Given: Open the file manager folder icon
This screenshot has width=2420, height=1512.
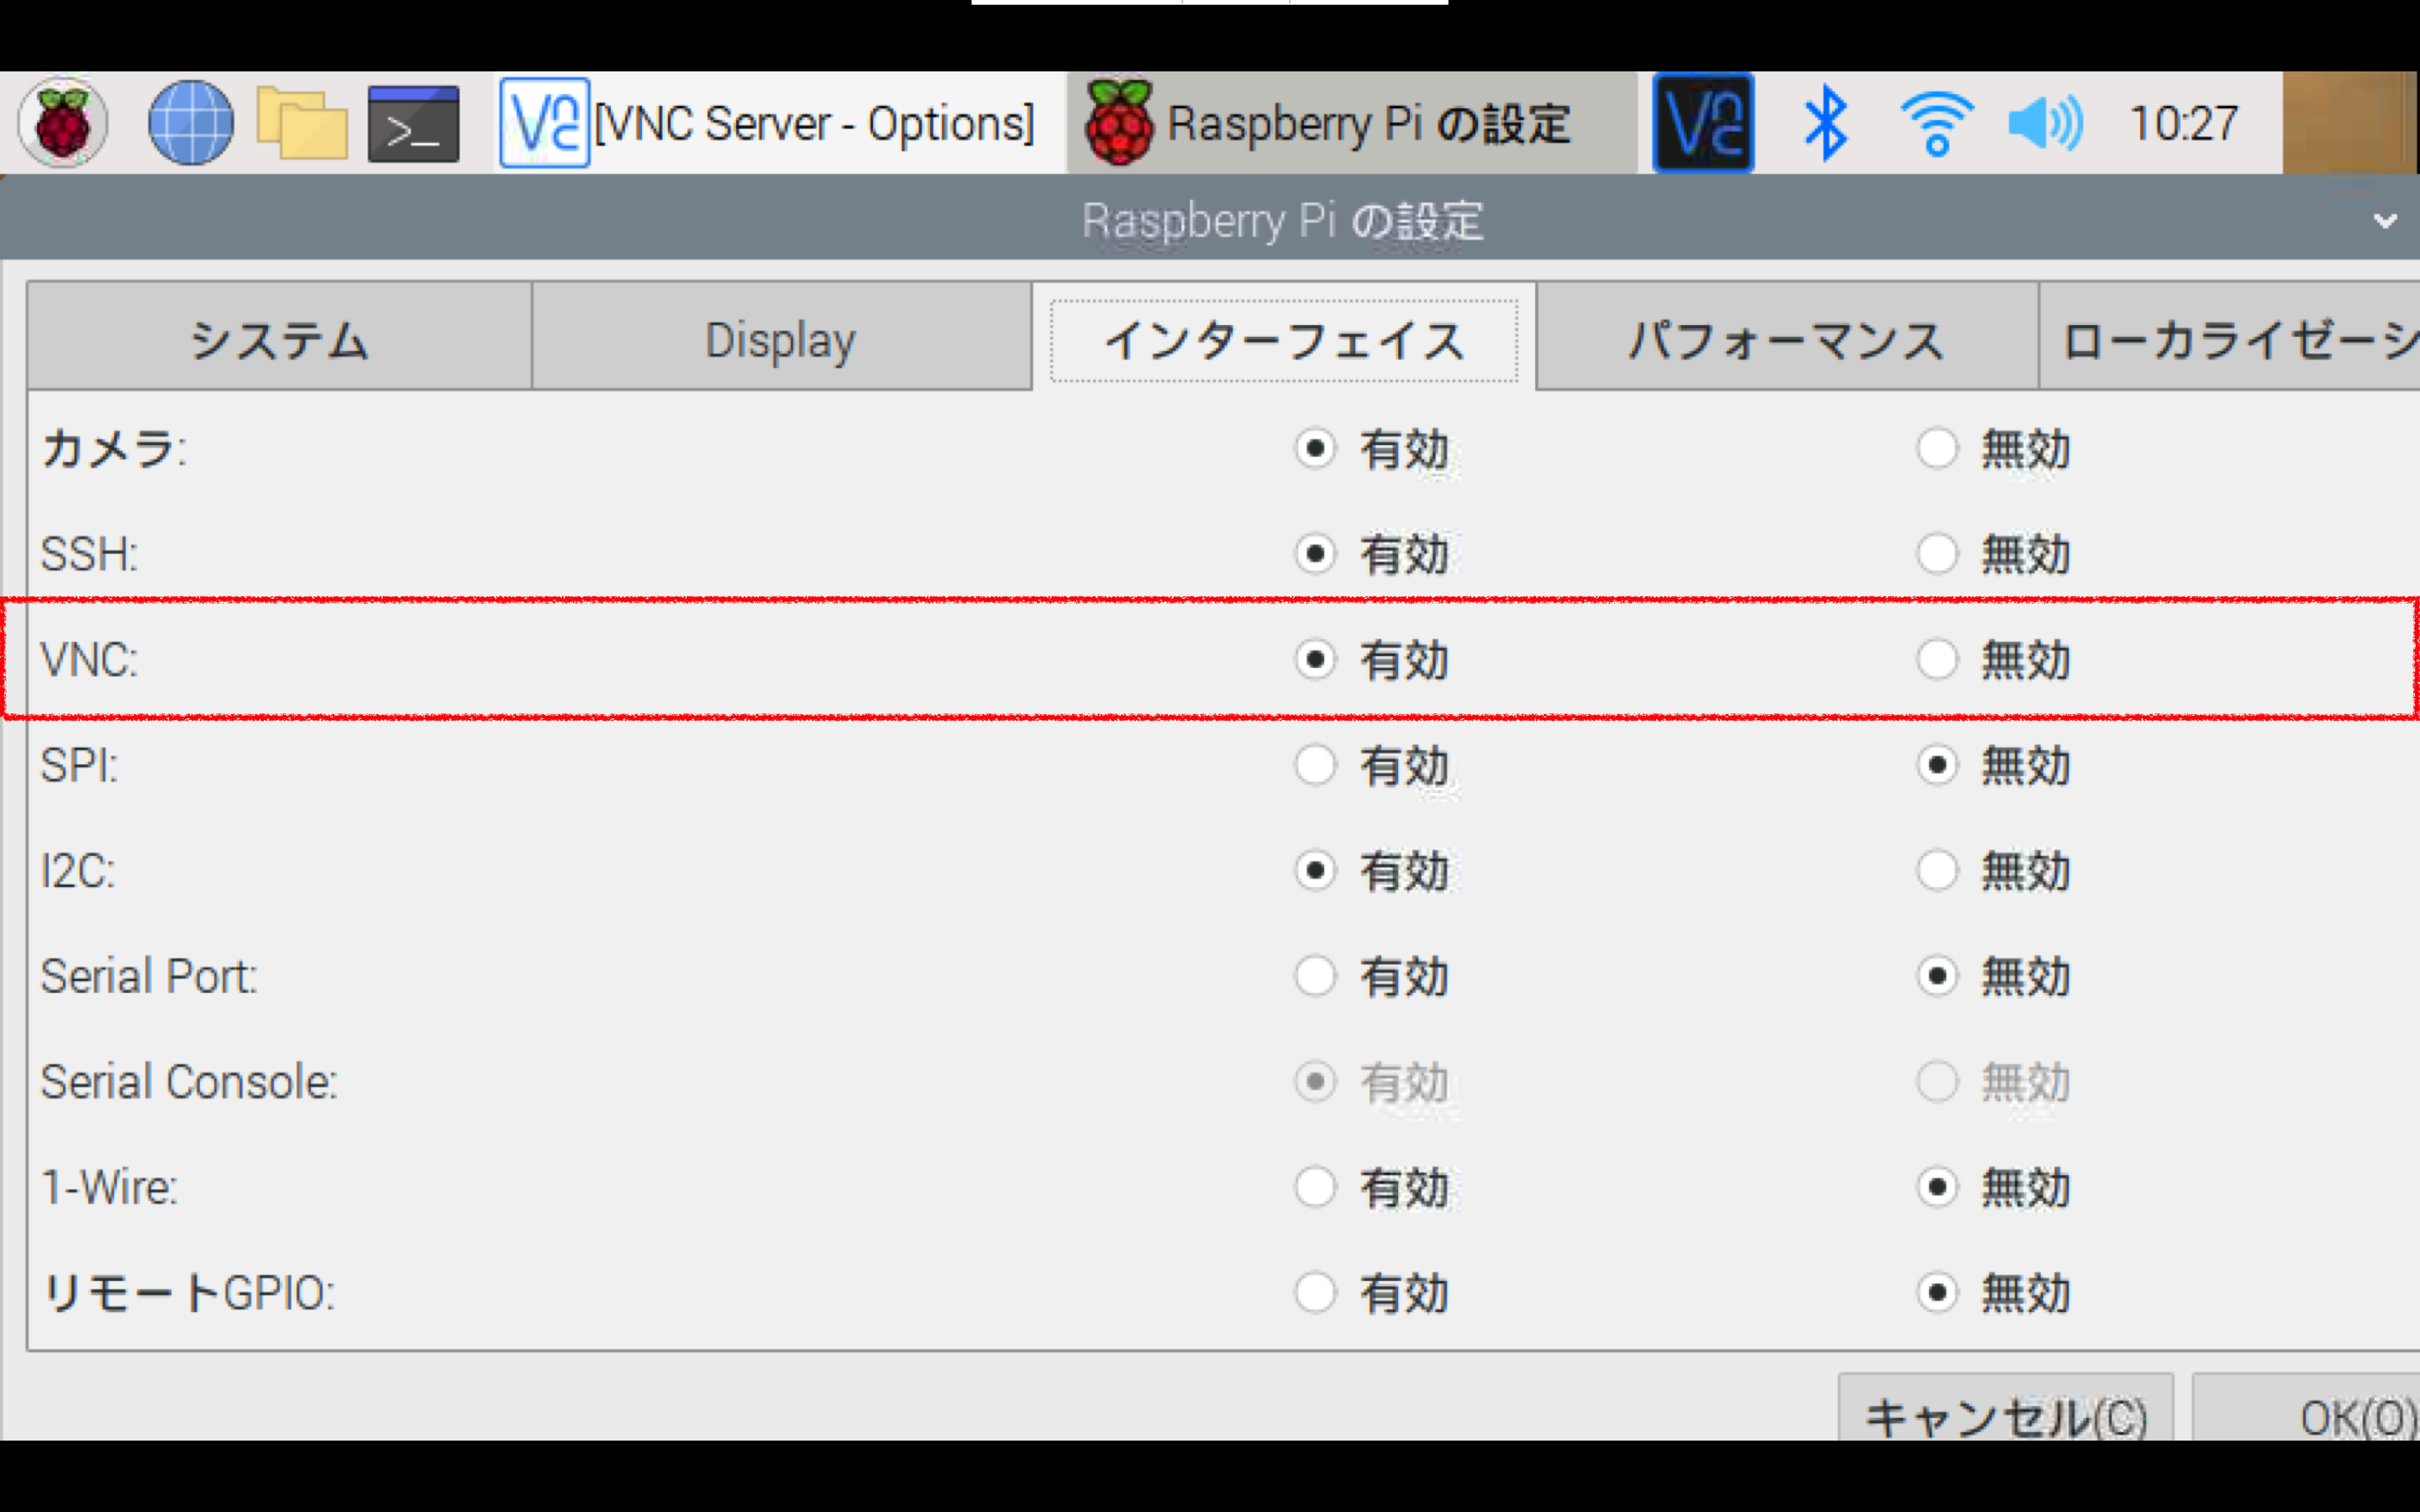Looking at the screenshot, I should pos(302,123).
